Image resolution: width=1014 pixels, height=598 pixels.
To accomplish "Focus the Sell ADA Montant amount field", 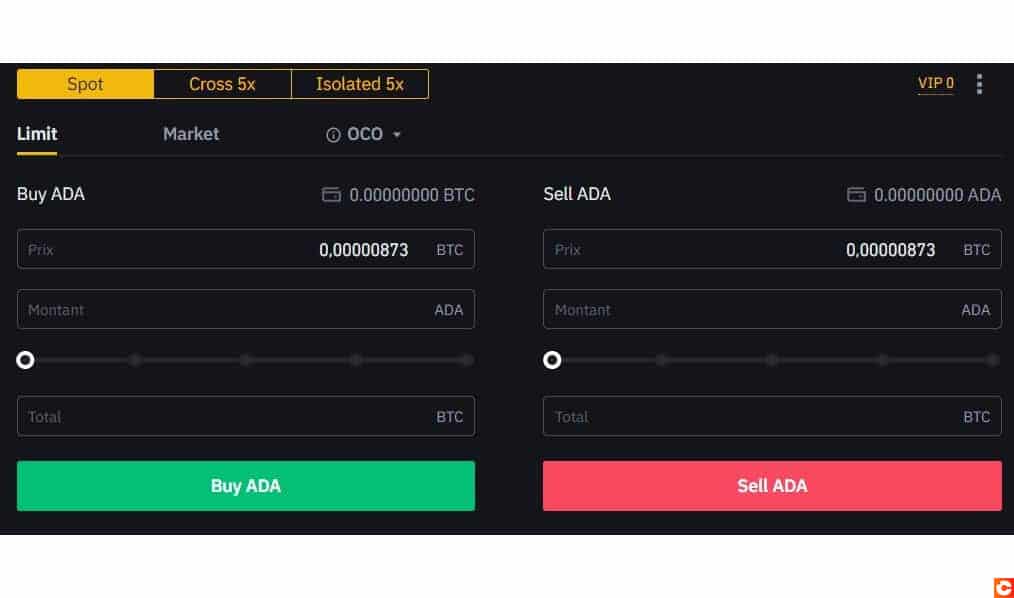I will [x=772, y=310].
